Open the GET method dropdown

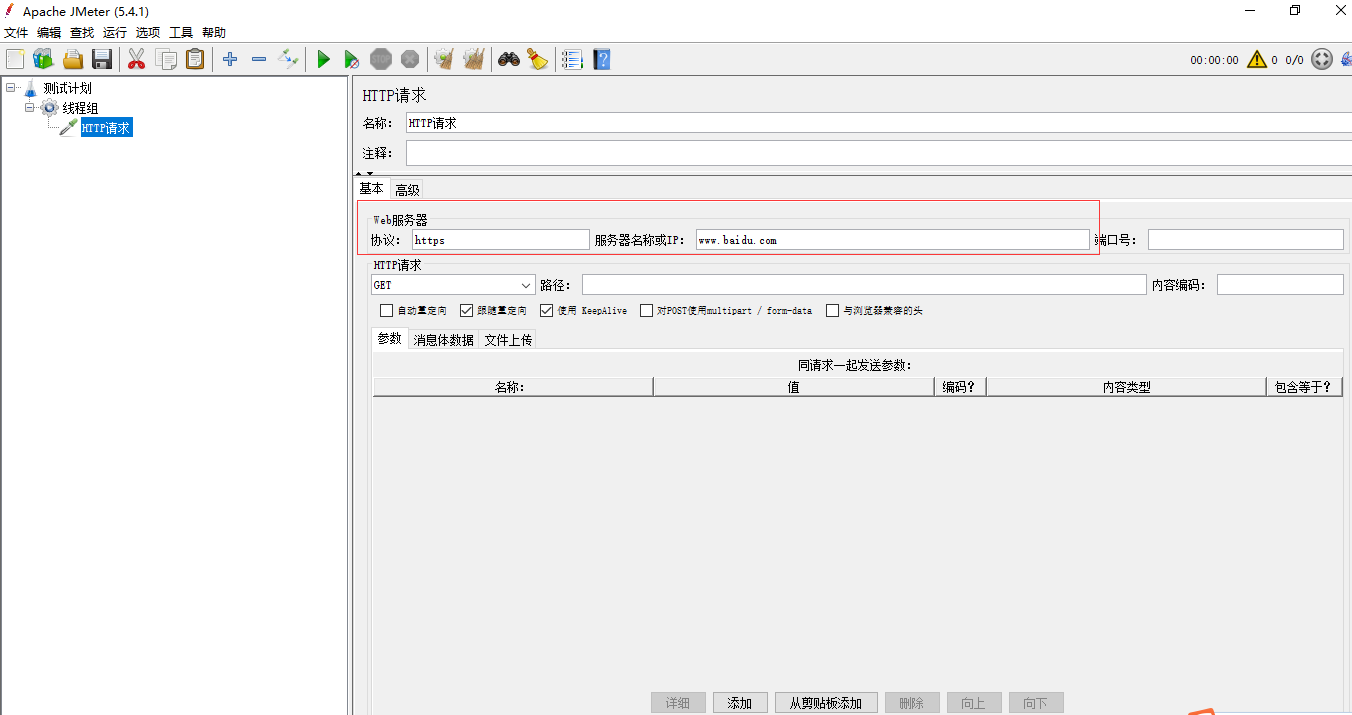(x=453, y=285)
